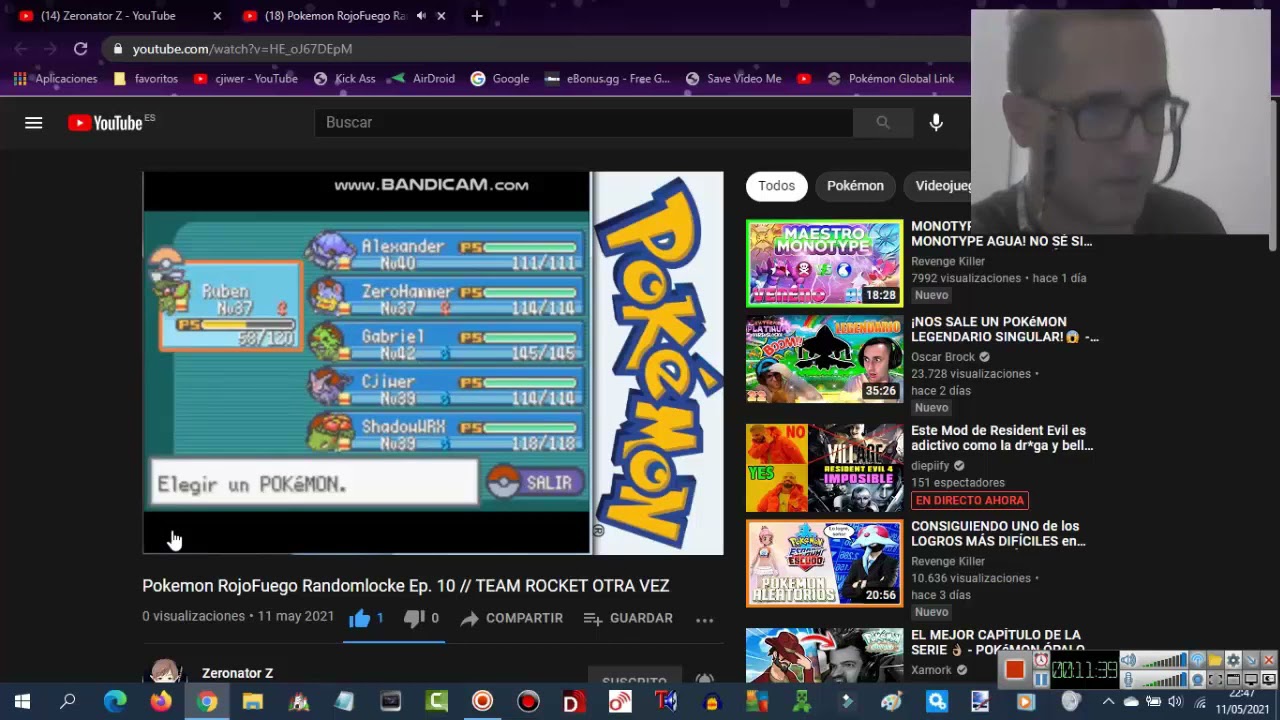This screenshot has width=1280, height=720.
Task: Toggle Bandicam webcam overlay icon
Action: [1198, 679]
